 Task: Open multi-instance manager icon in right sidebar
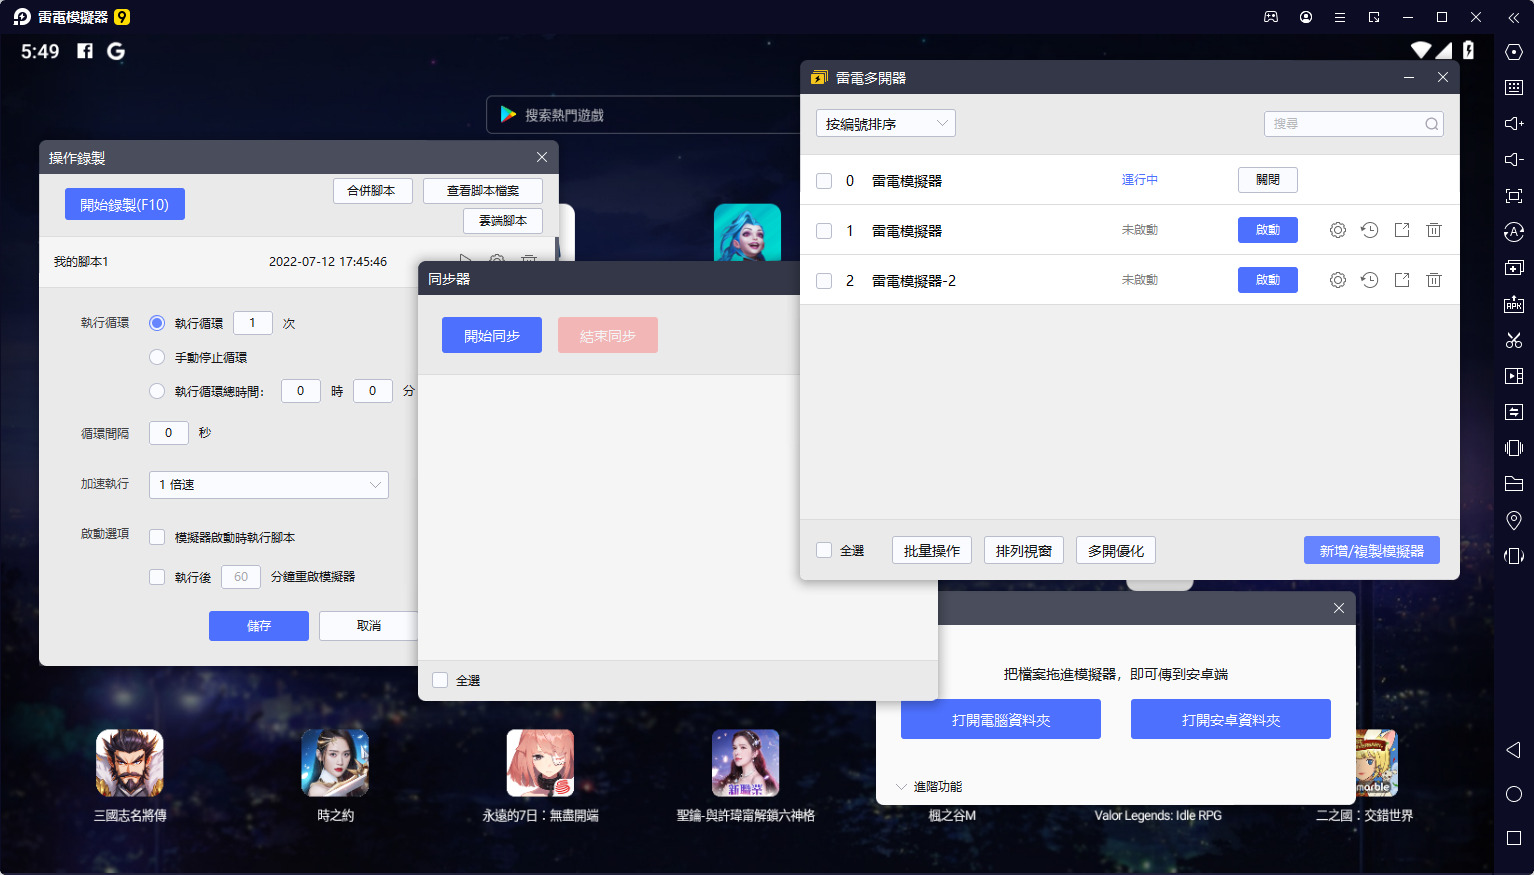(x=1514, y=268)
